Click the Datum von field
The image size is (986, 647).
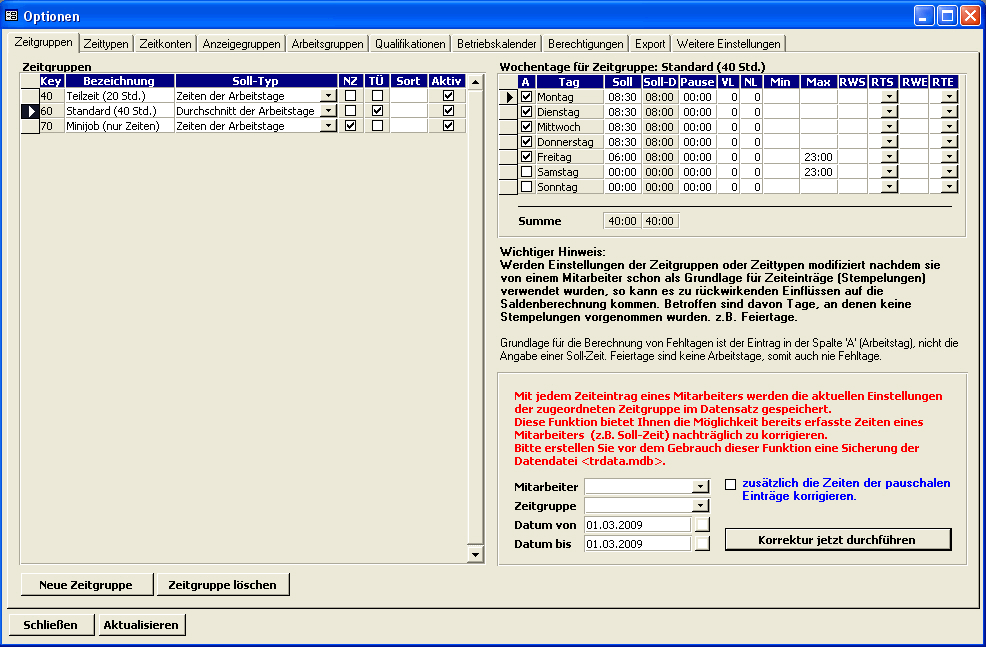point(638,525)
